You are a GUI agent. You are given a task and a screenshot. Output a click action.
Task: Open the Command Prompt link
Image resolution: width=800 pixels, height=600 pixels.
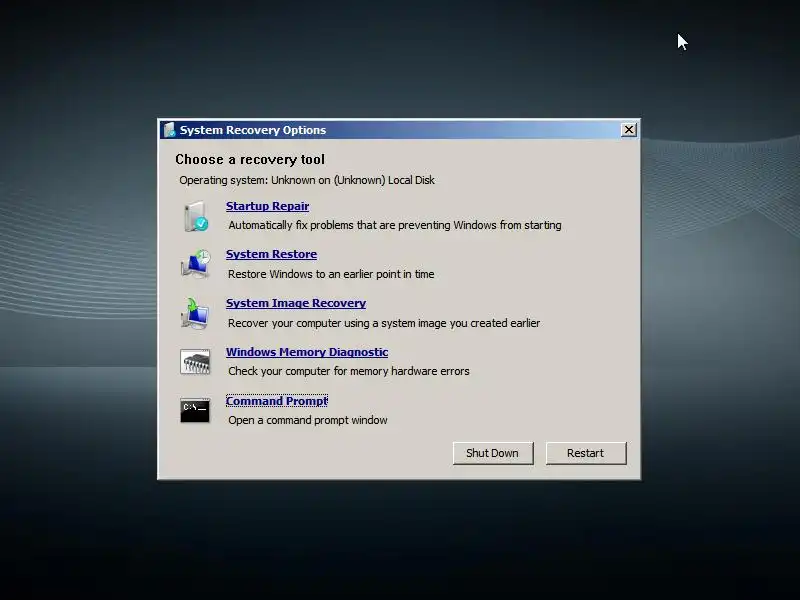click(x=277, y=401)
